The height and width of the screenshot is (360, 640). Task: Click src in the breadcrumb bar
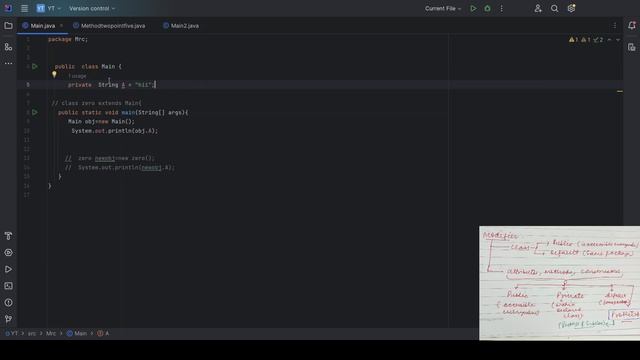click(x=32, y=333)
